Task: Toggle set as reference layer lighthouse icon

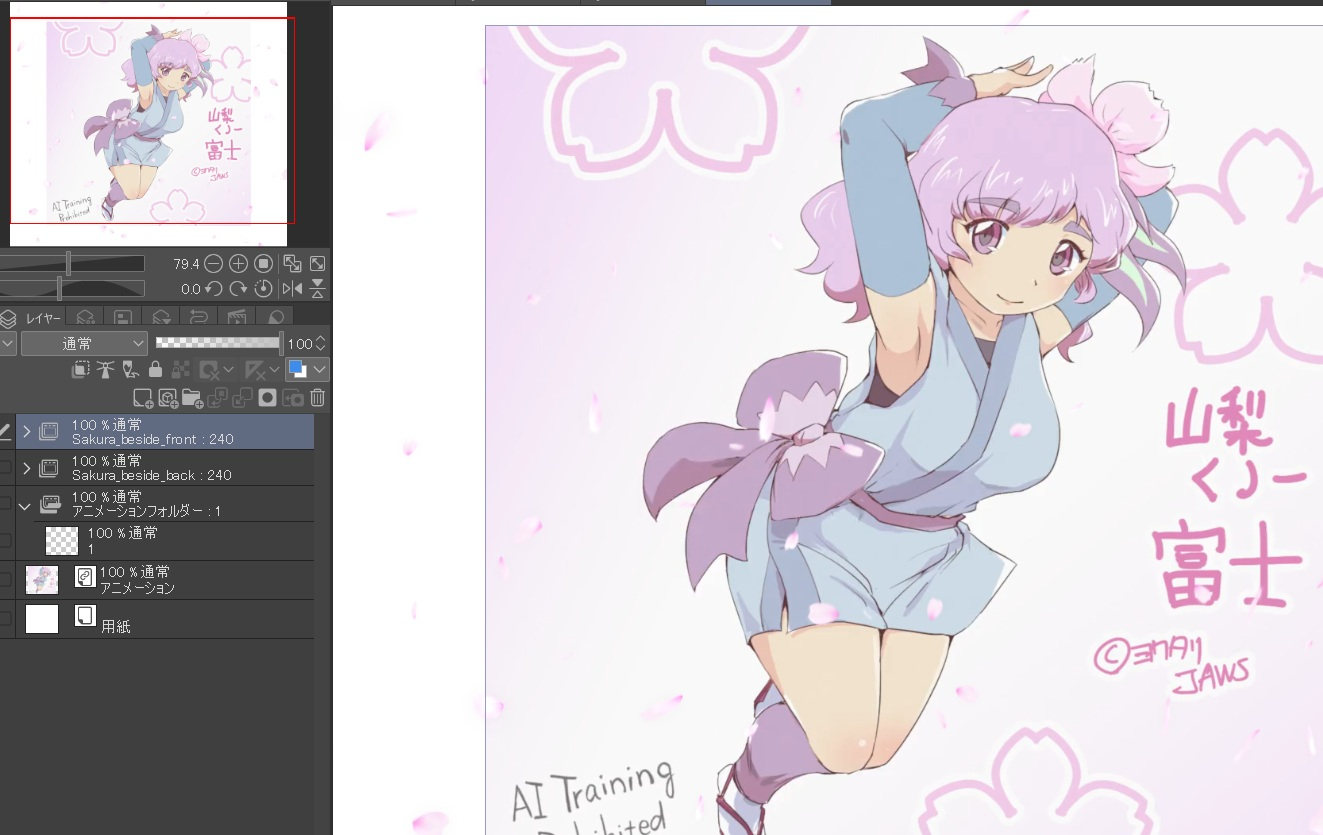Action: pyautogui.click(x=105, y=370)
